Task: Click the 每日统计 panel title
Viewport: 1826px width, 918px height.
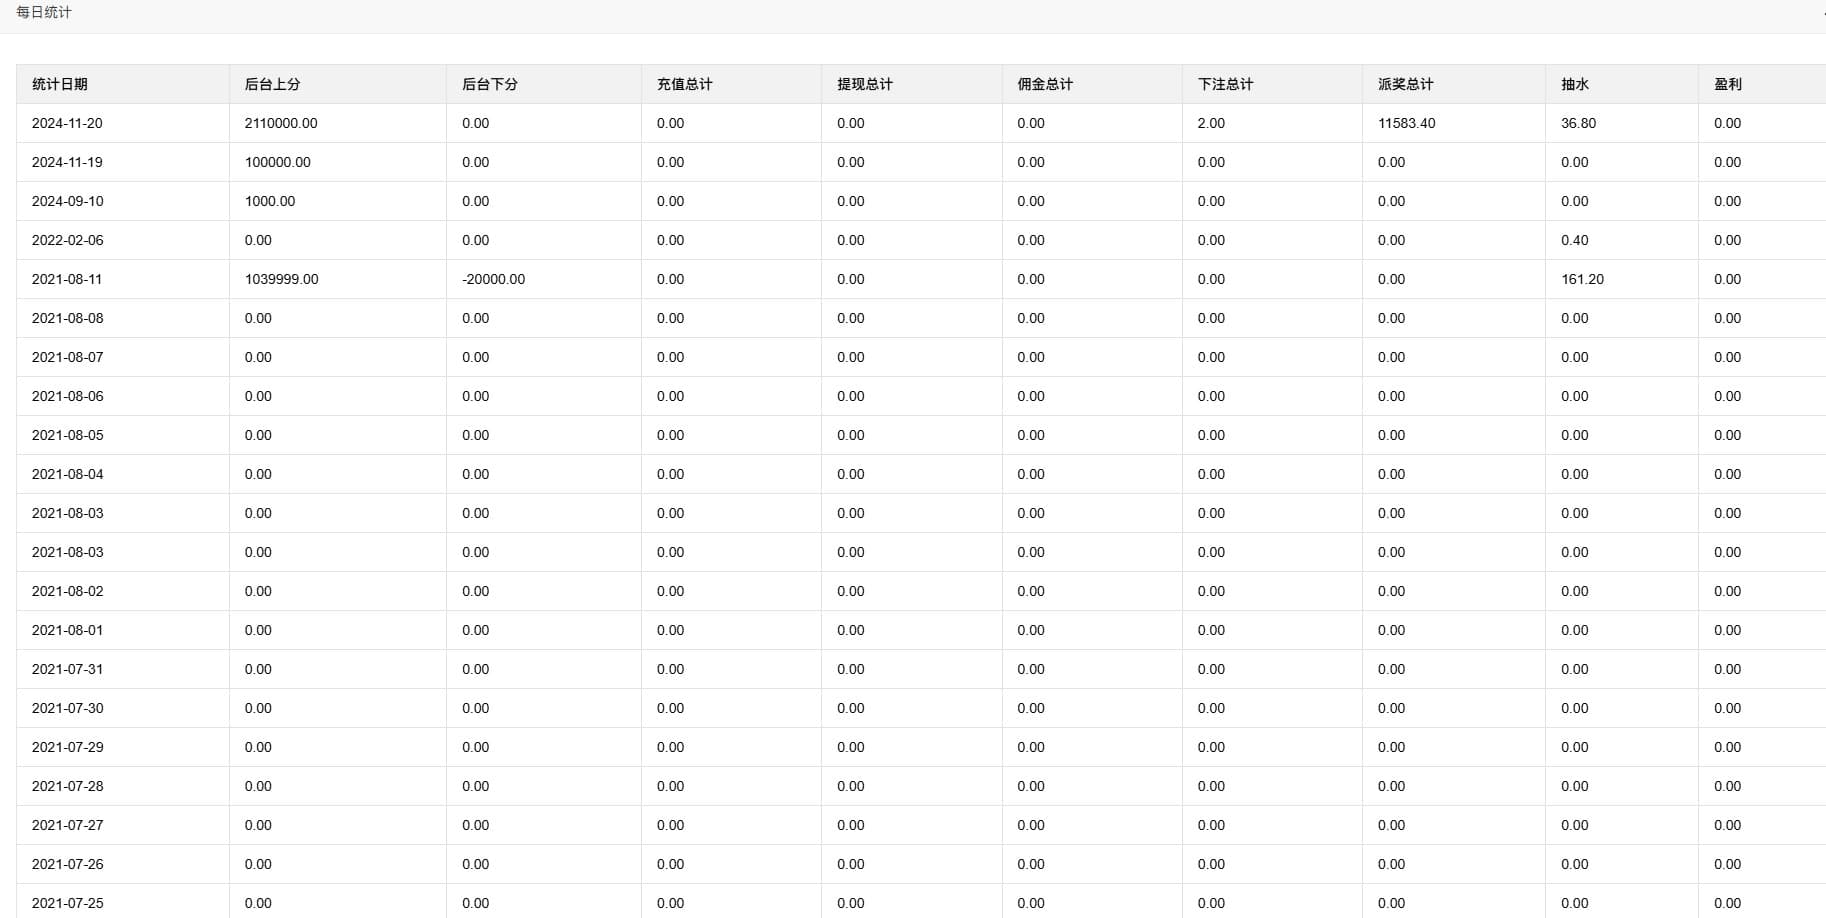Action: tap(44, 12)
